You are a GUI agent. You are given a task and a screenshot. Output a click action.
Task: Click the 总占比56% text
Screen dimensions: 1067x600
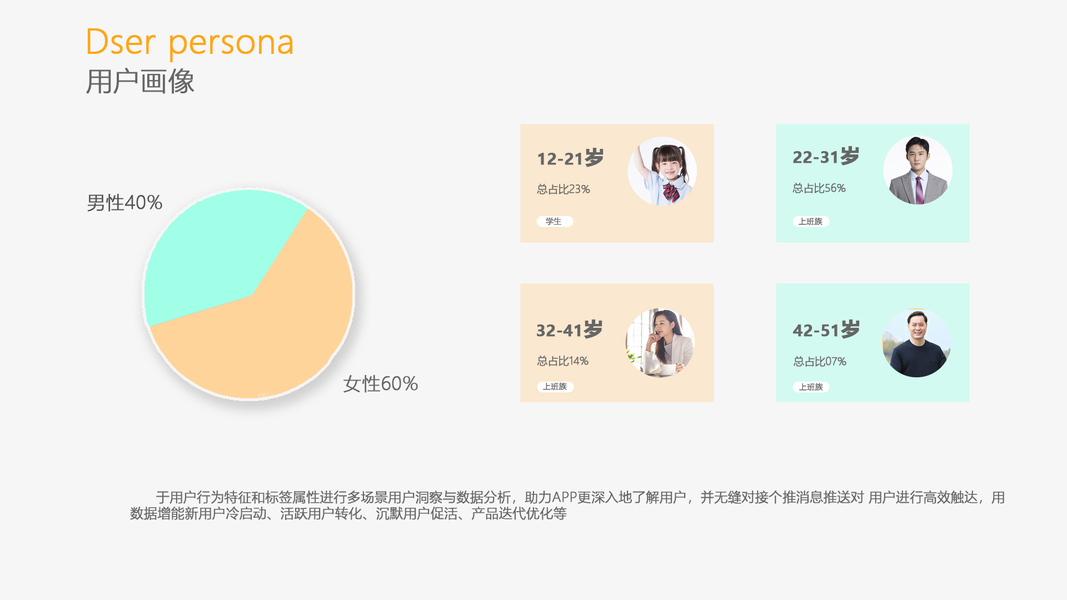point(819,188)
